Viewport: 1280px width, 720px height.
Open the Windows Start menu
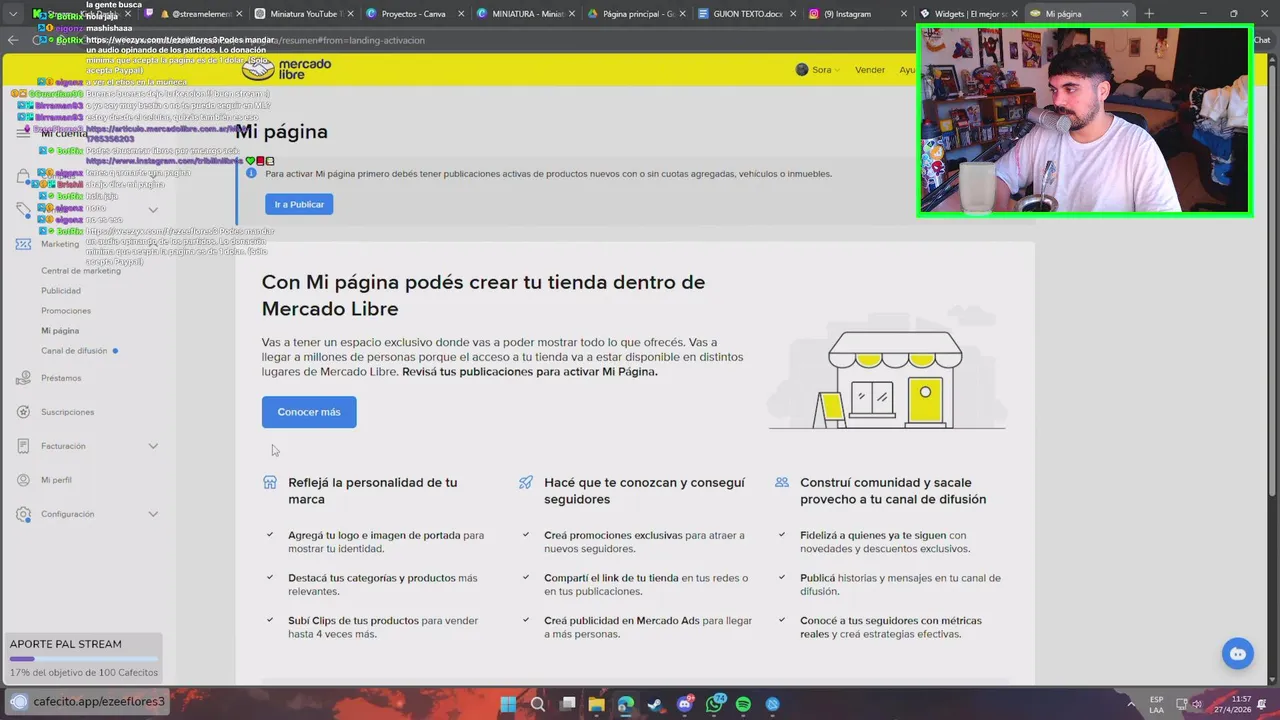coord(508,704)
